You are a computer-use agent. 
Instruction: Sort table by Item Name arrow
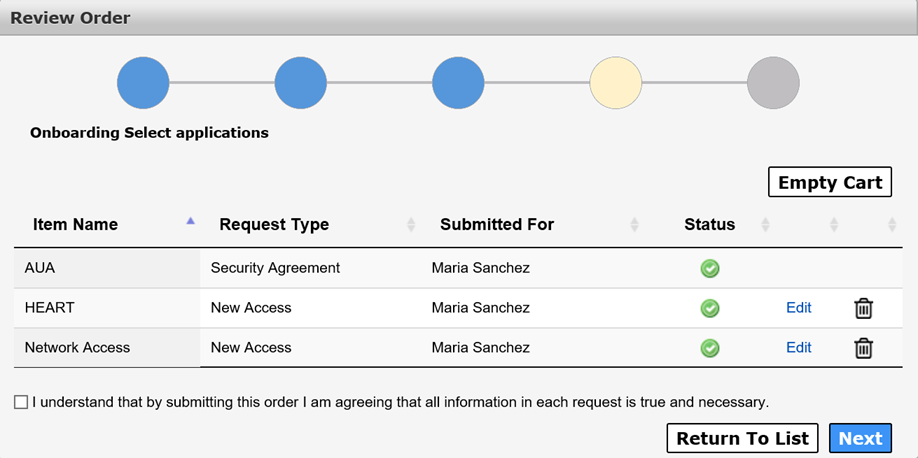click(x=190, y=221)
